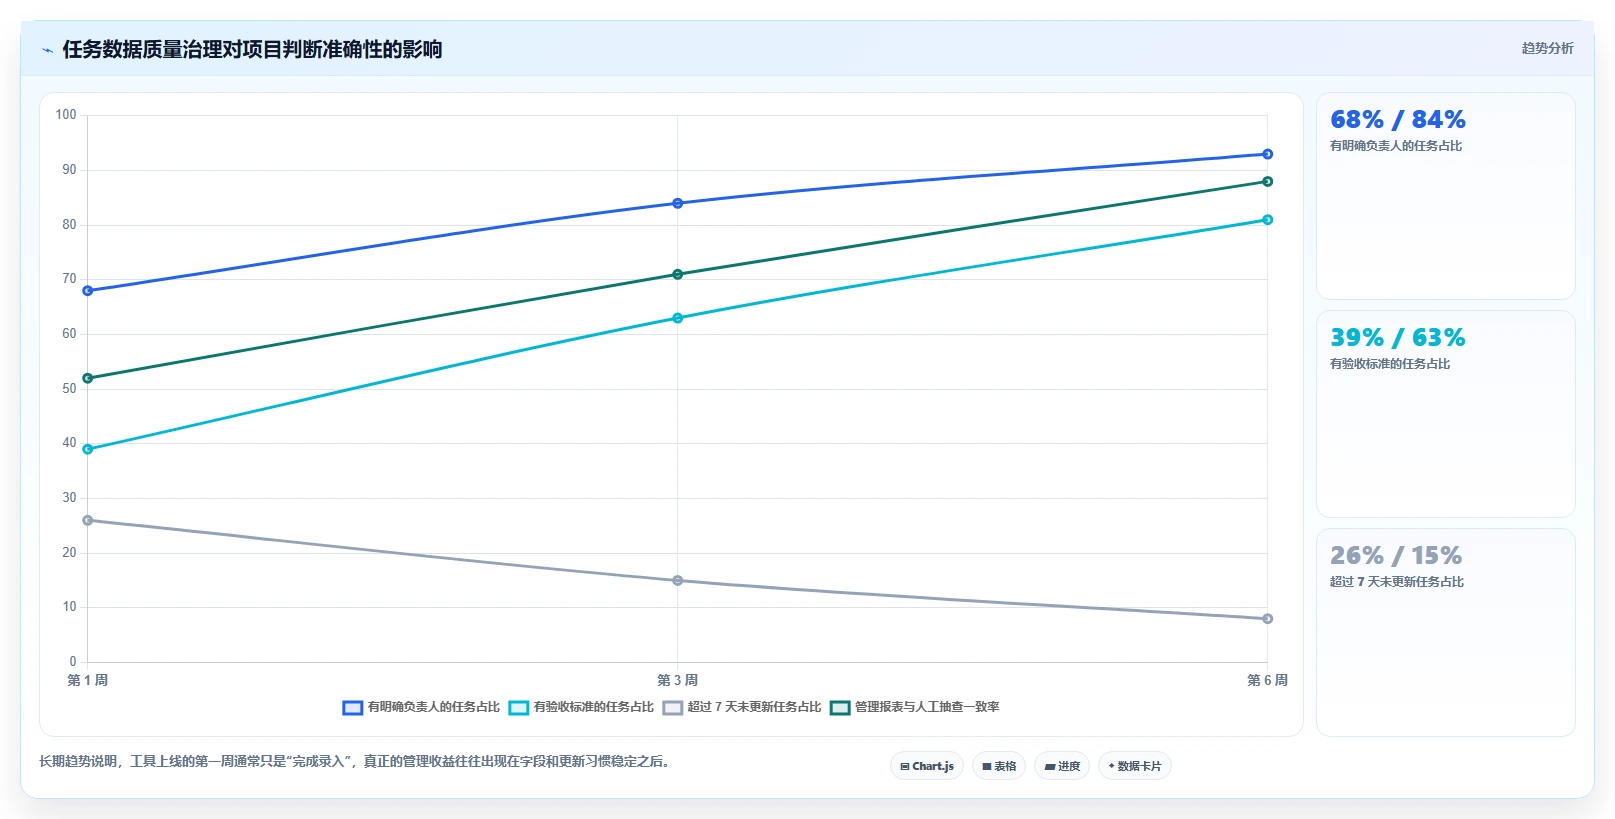Click the 第 3 周 axis label
This screenshot has width=1615, height=819.
(677, 680)
